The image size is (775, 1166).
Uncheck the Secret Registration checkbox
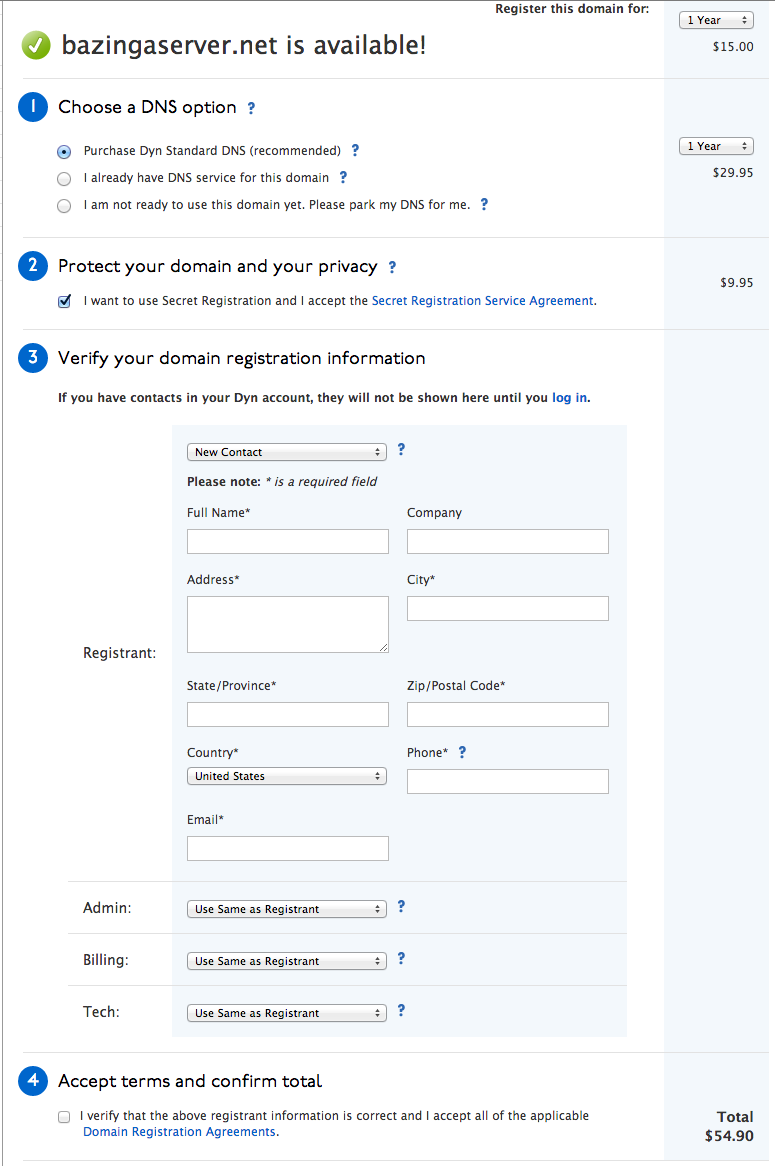pos(65,301)
